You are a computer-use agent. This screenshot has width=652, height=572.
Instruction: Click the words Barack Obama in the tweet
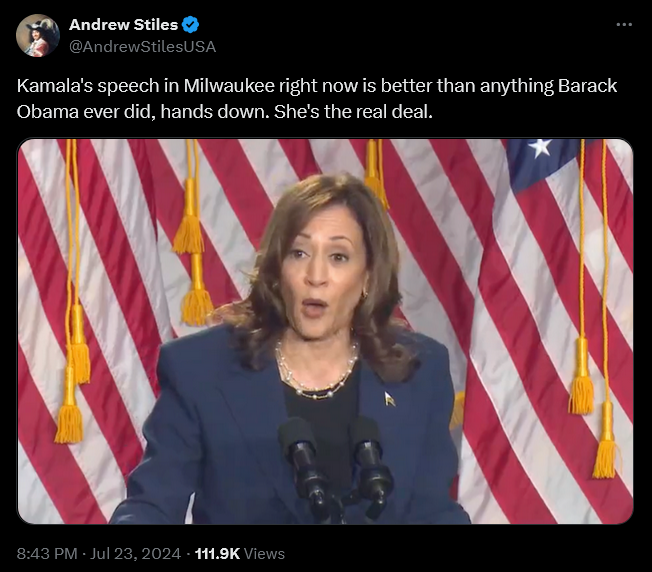pos(317,99)
